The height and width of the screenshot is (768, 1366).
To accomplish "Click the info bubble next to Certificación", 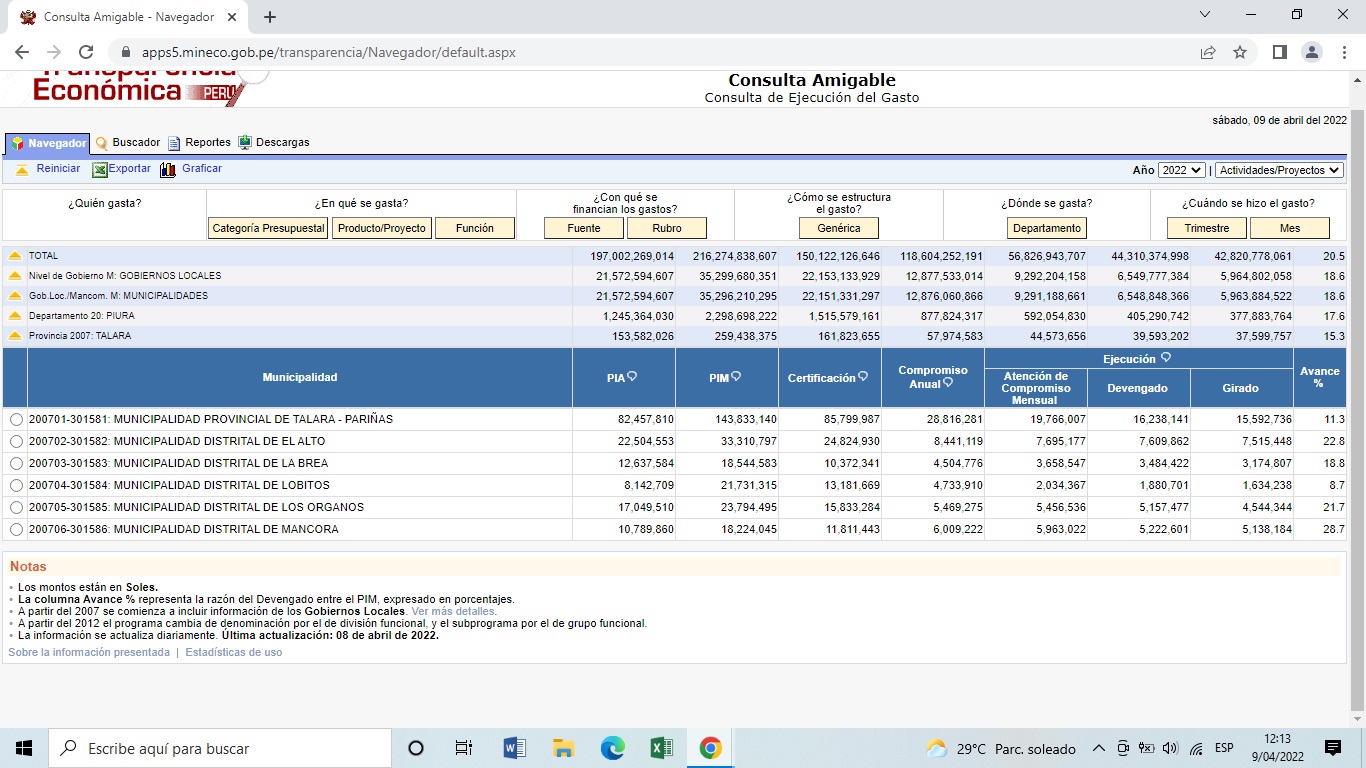I will tap(863, 377).
